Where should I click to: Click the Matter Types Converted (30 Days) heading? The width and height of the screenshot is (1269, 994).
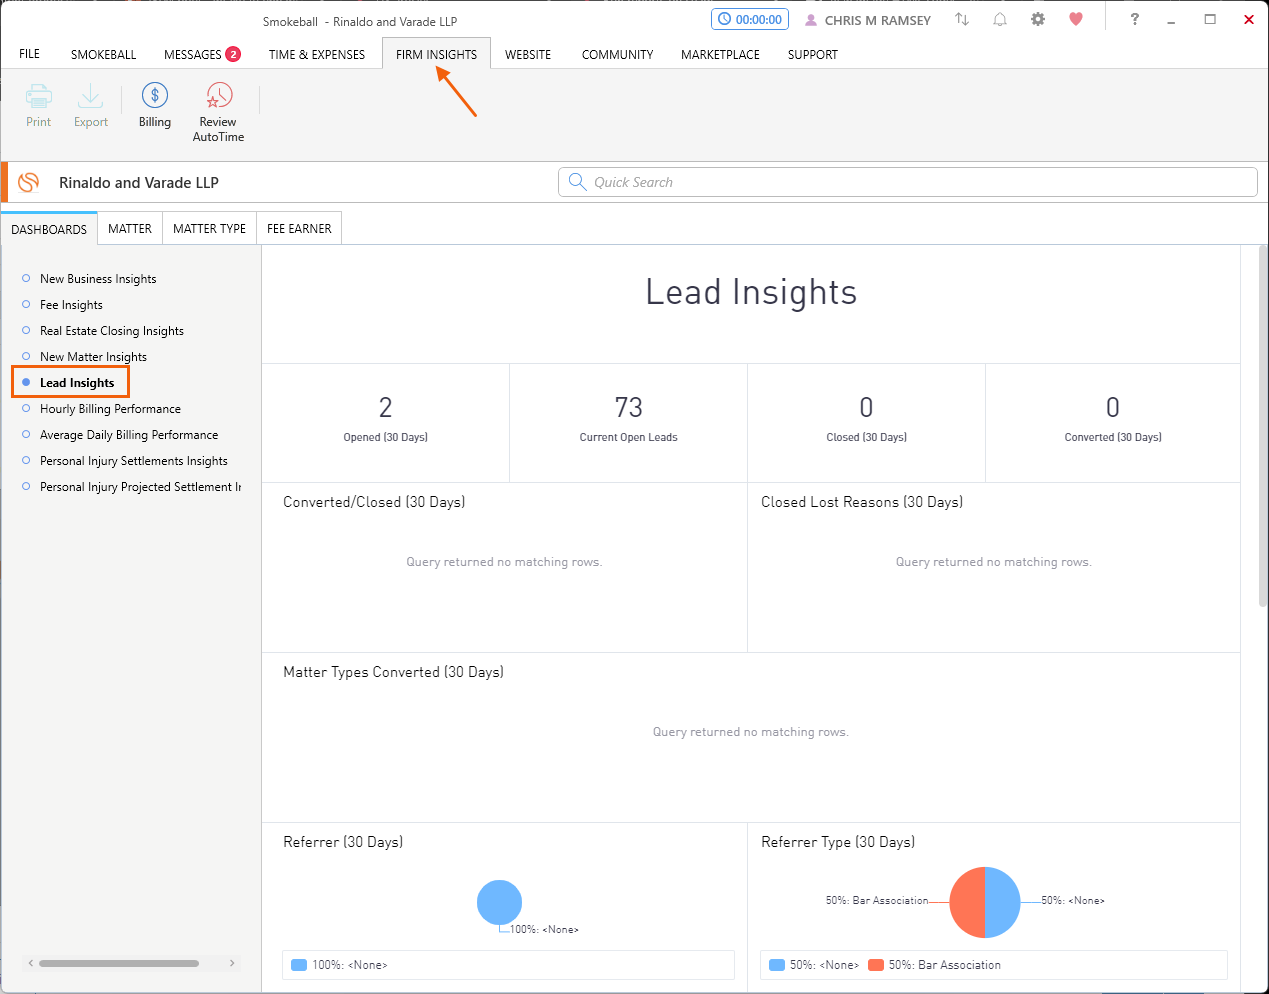[393, 672]
